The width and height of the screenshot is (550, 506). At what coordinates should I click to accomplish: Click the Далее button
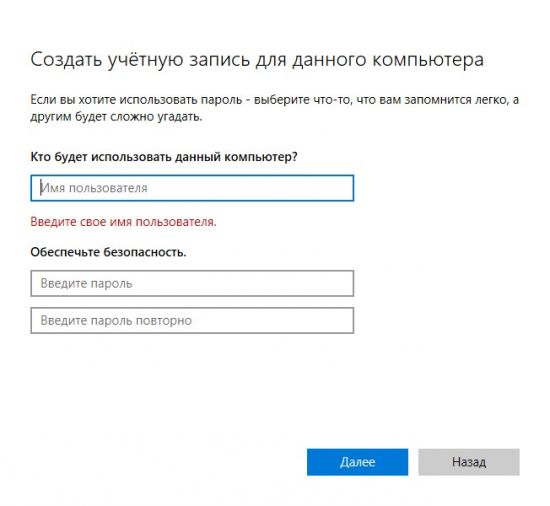pyautogui.click(x=357, y=462)
